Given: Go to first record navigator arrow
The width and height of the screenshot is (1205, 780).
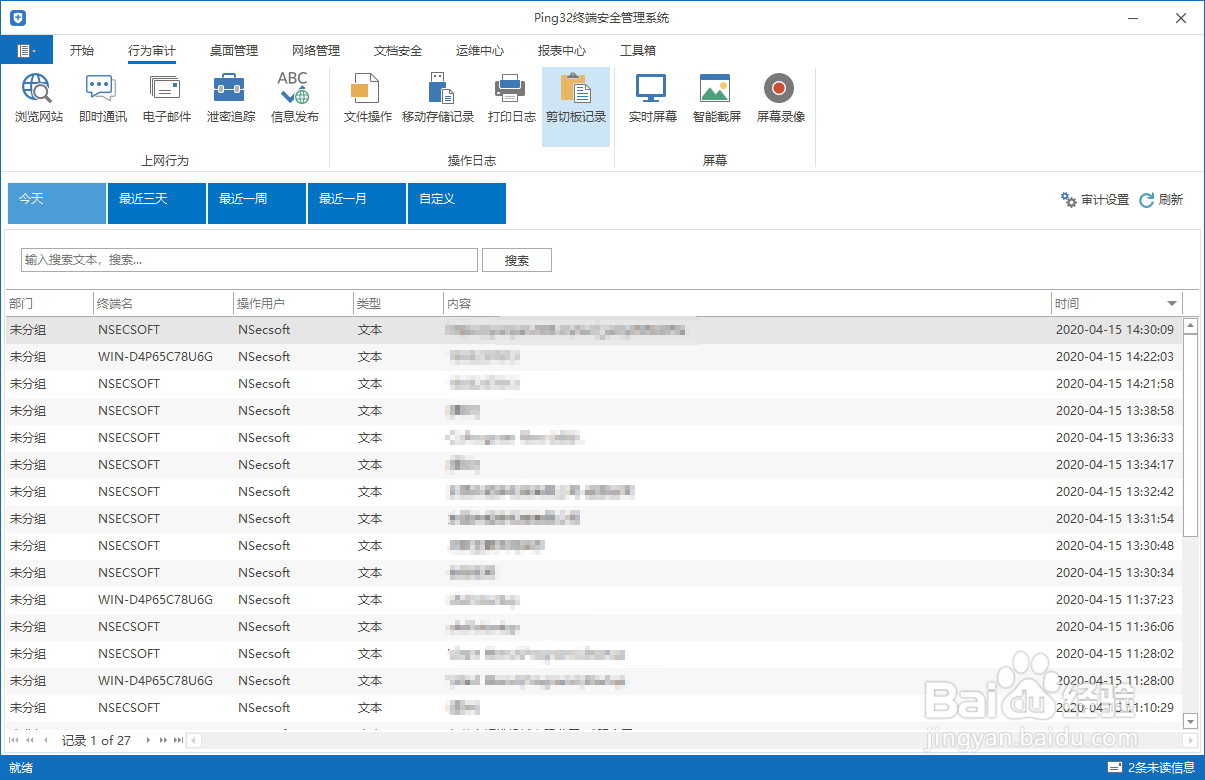Looking at the screenshot, I should click(15, 740).
